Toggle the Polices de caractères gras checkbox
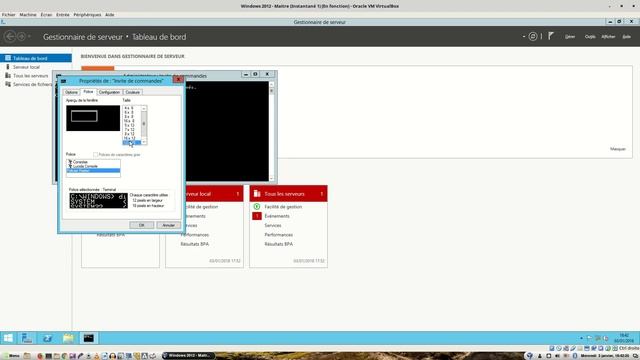The width and height of the screenshot is (640, 360). click(96, 155)
